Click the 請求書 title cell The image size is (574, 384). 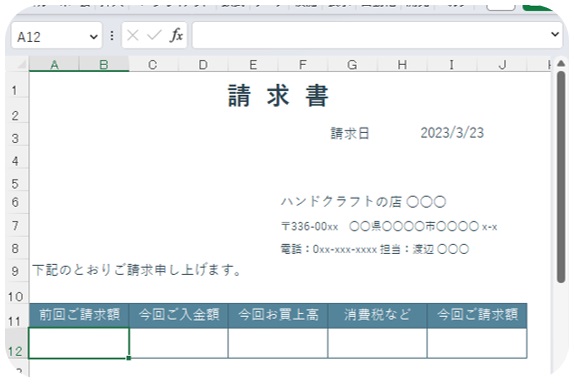pyautogui.click(x=278, y=96)
